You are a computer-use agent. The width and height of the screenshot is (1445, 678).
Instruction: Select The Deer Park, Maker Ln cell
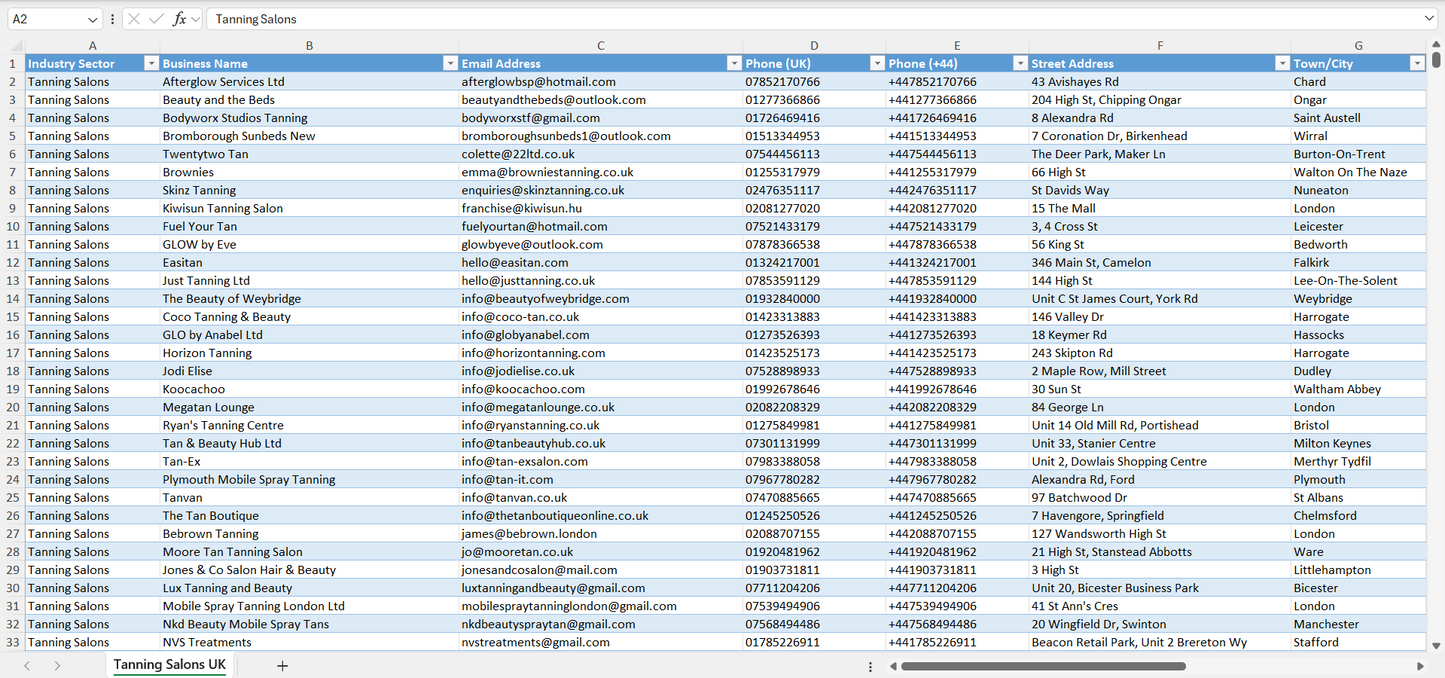(1160, 154)
